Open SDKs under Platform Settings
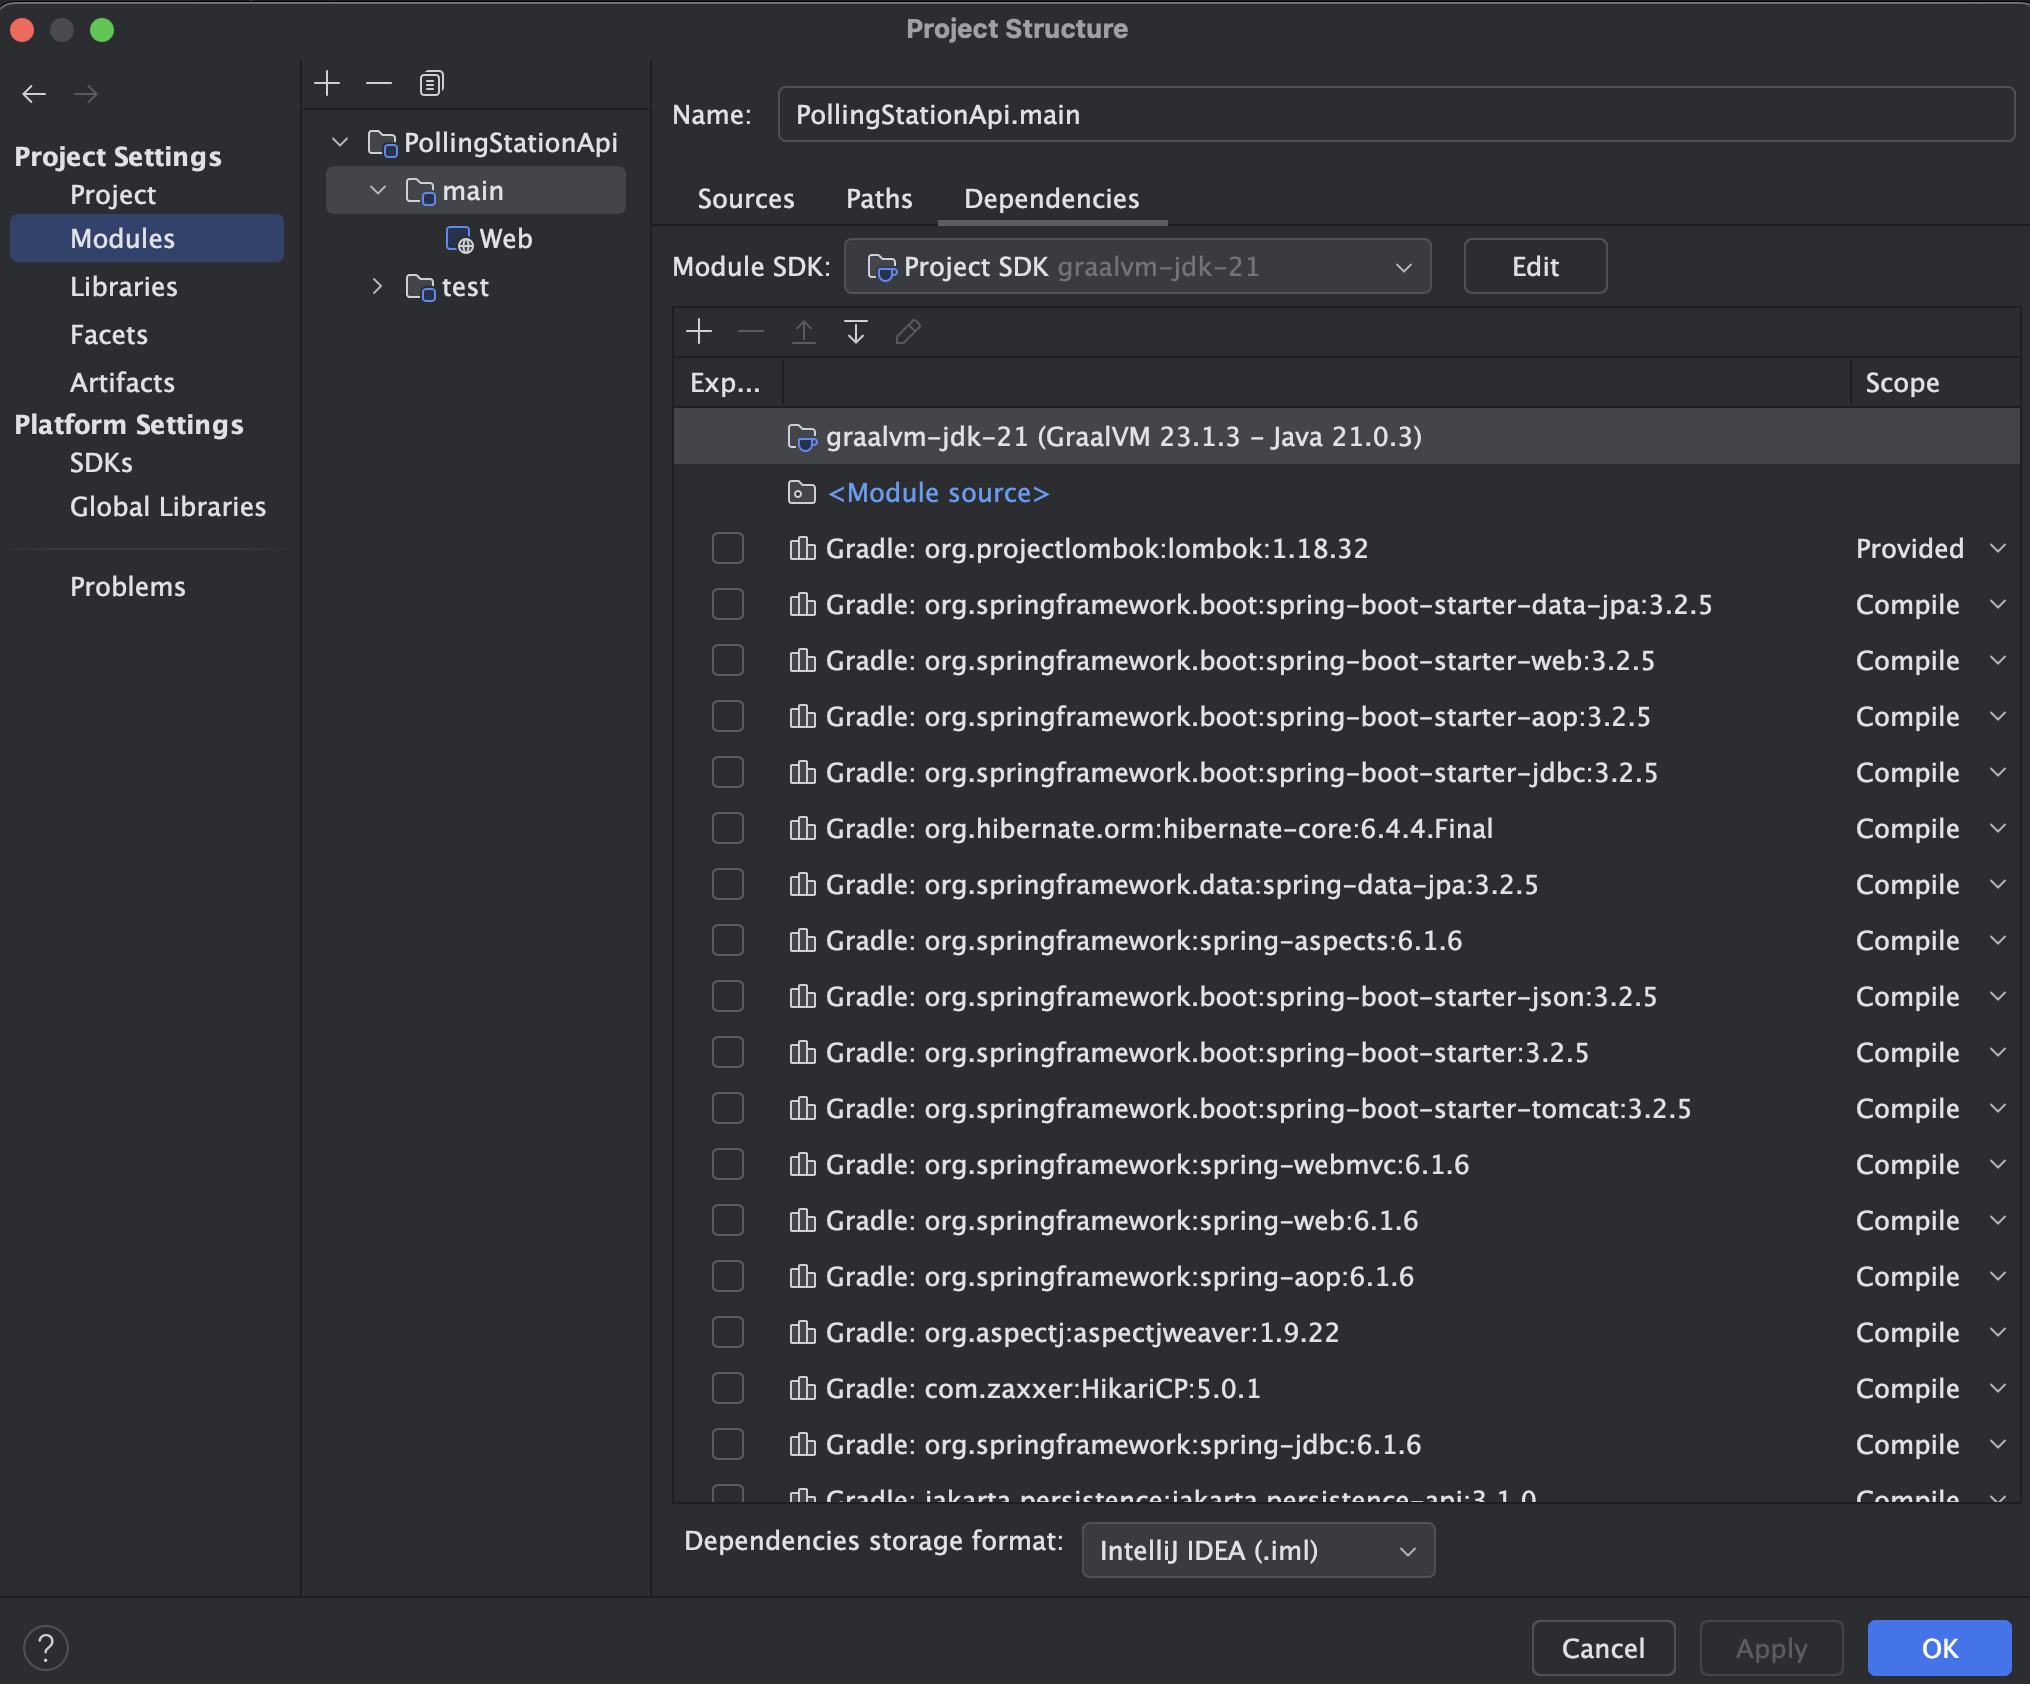This screenshot has height=1684, width=2030. [147, 463]
